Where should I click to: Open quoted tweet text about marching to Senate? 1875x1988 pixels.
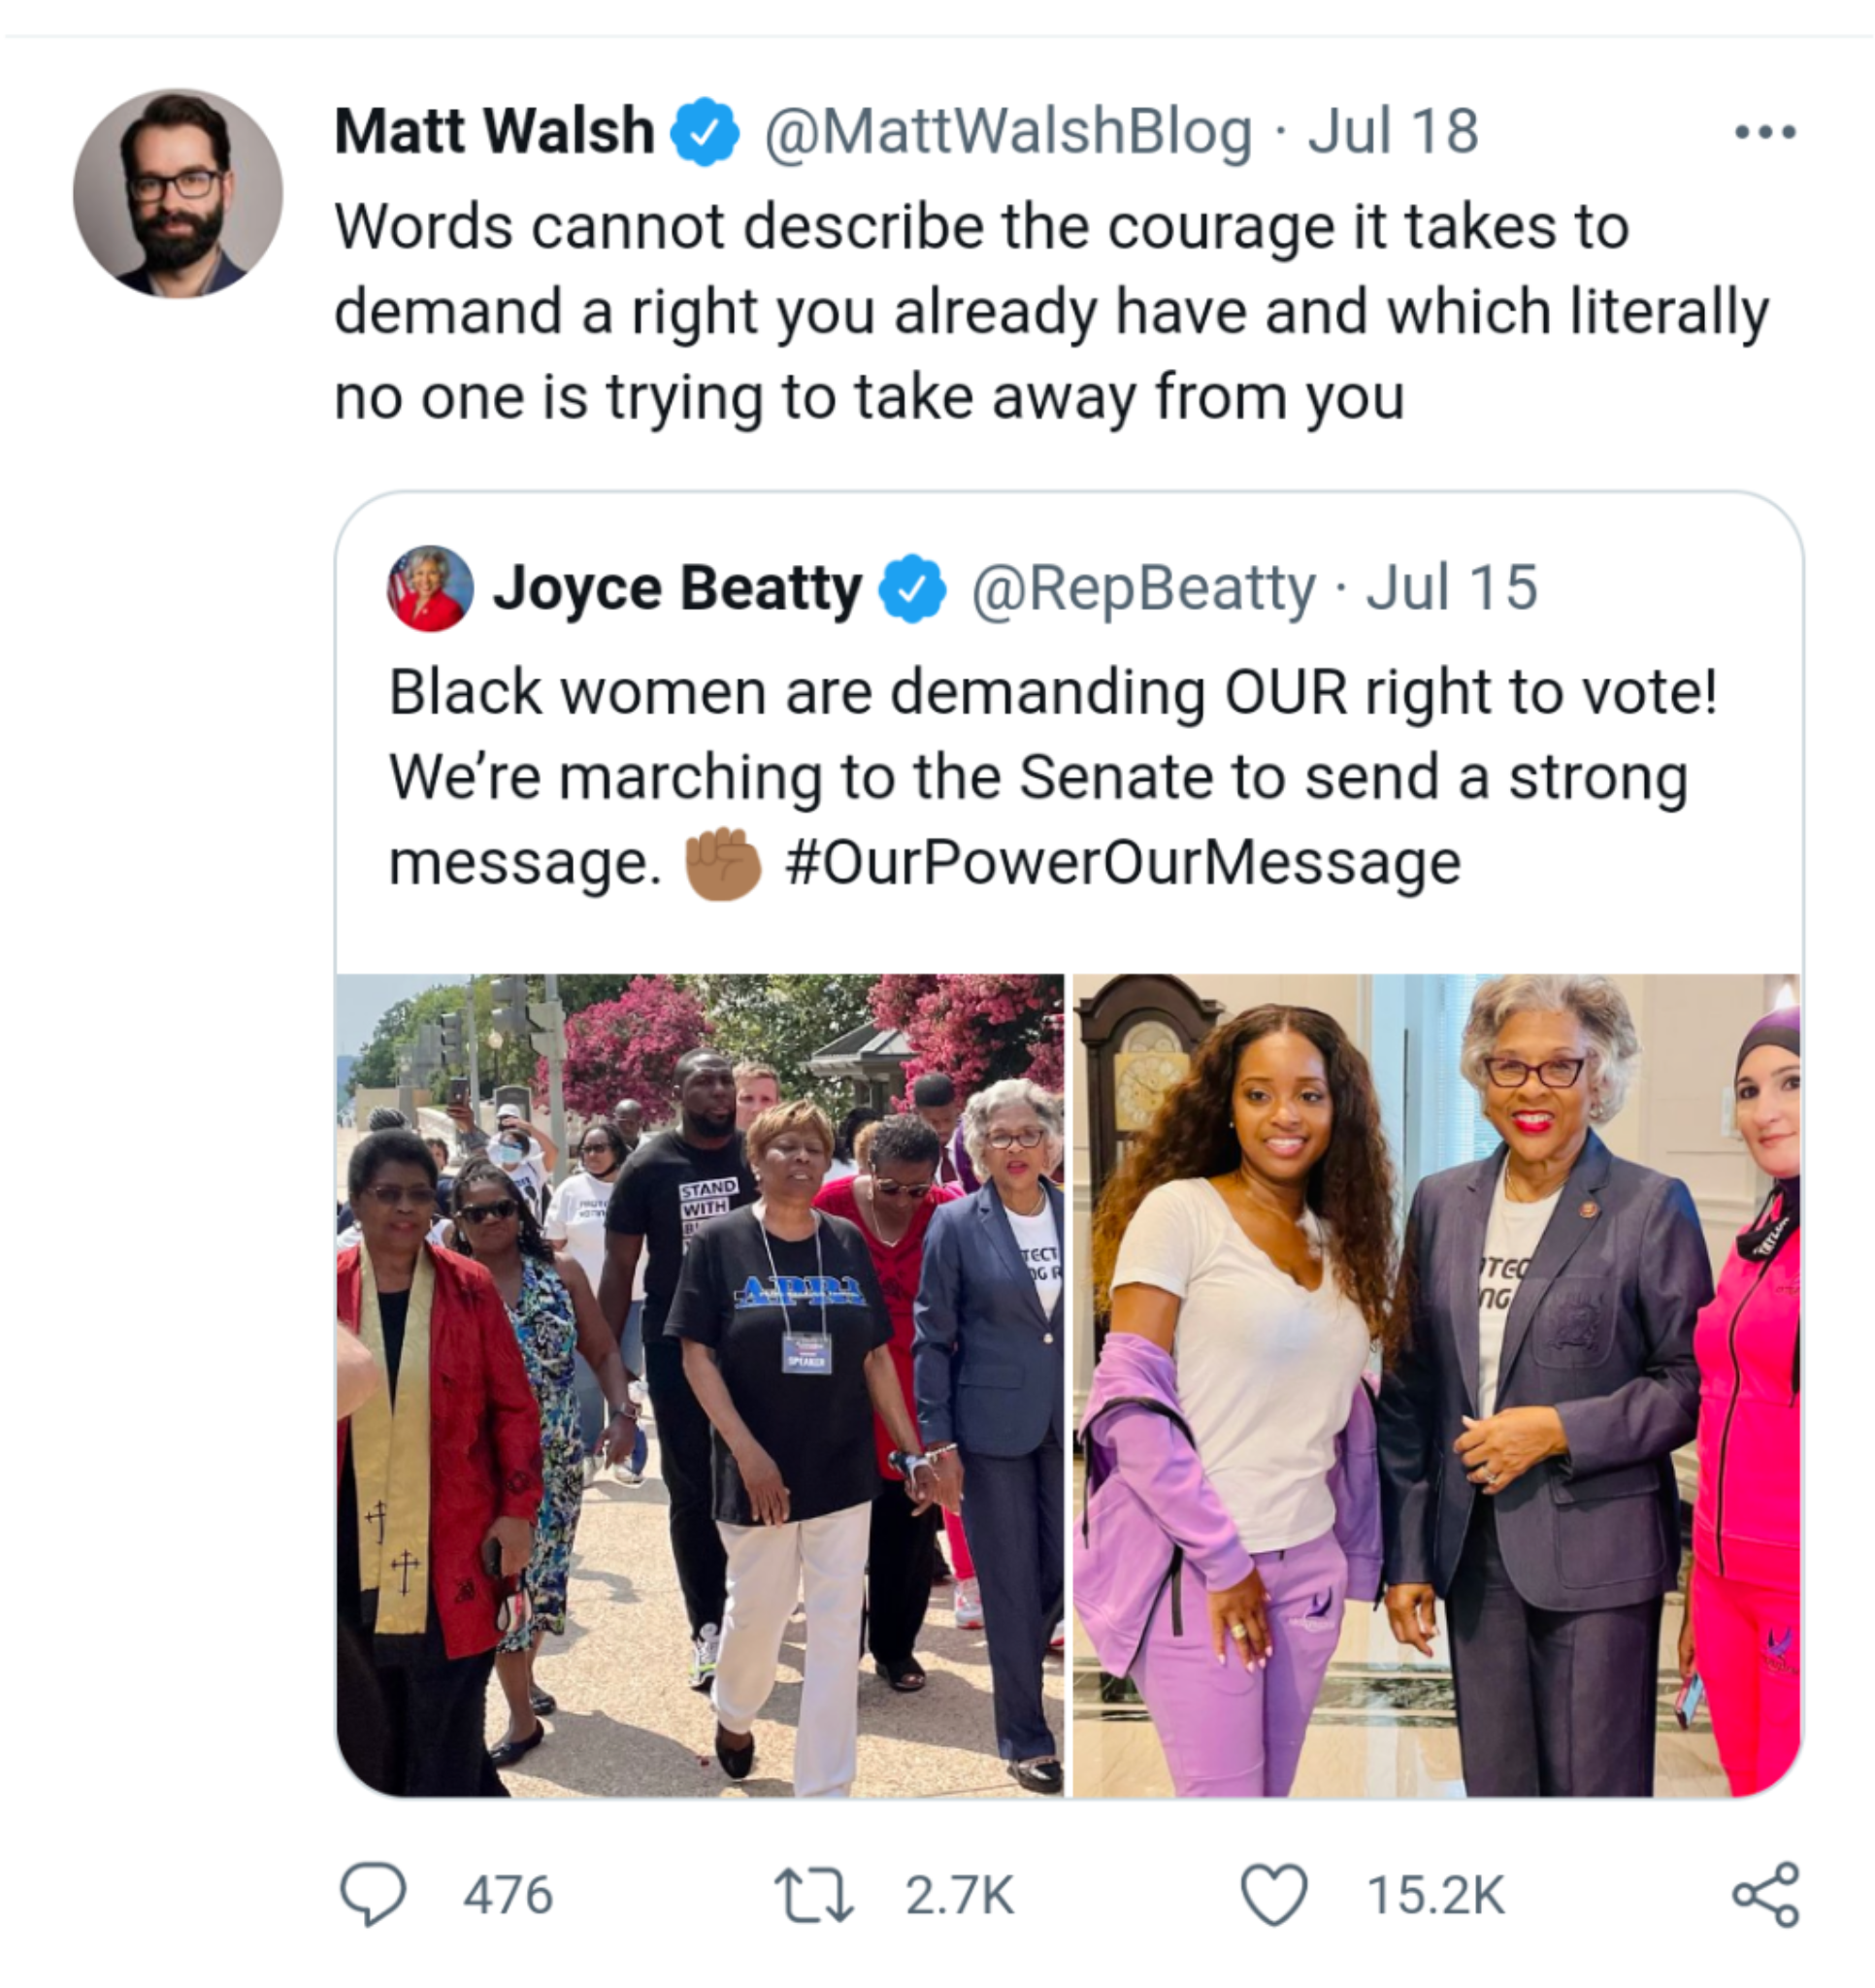coord(1037,777)
